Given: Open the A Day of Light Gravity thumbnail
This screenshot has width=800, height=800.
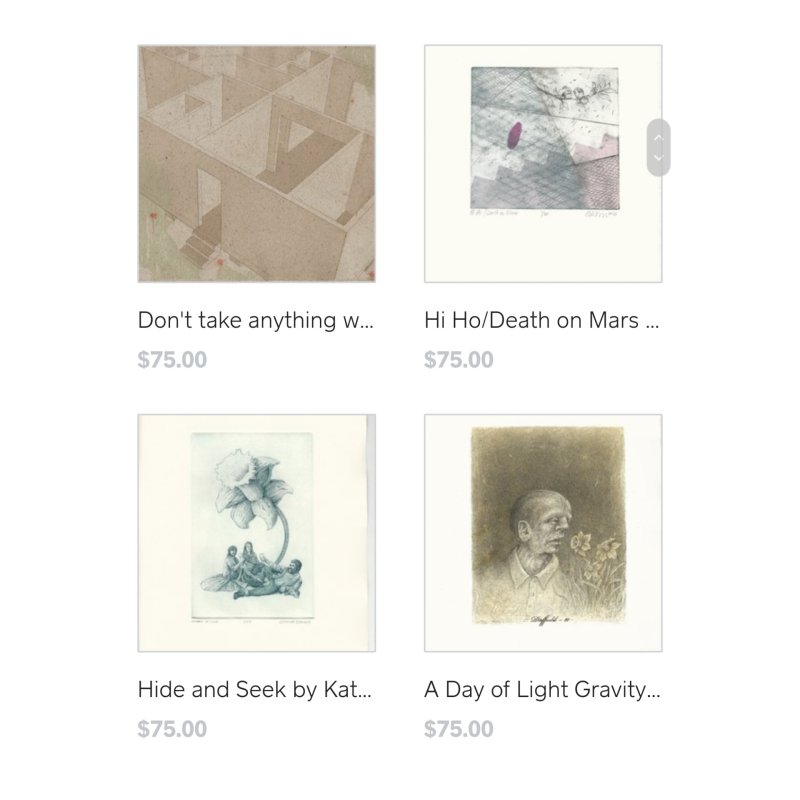Looking at the screenshot, I should (x=543, y=533).
